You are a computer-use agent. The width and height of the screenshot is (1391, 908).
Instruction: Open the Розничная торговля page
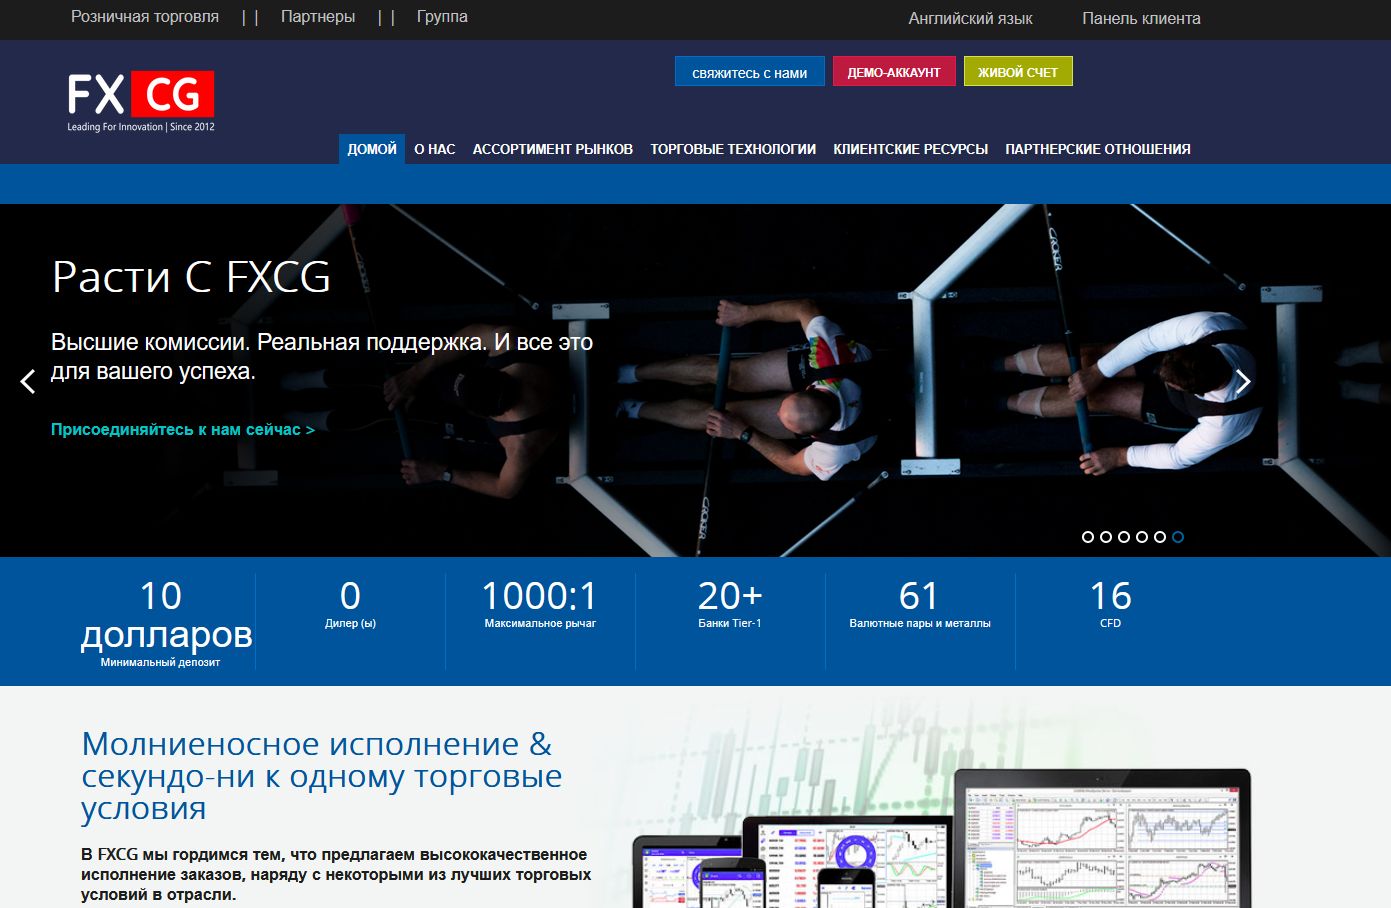143,16
